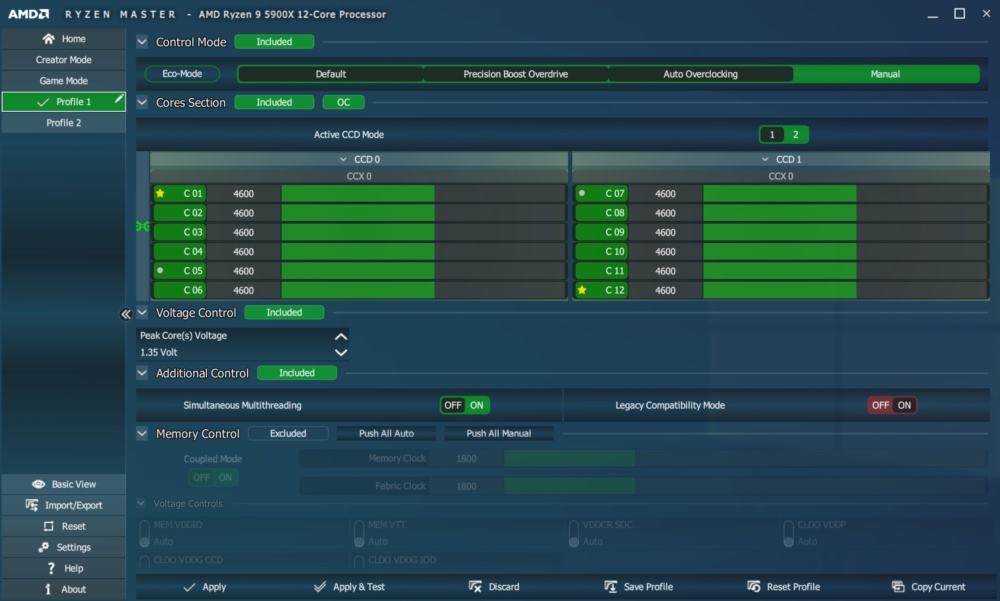Image resolution: width=1000 pixels, height=601 pixels.
Task: Click the Reset option in sidebar
Action: click(x=63, y=526)
